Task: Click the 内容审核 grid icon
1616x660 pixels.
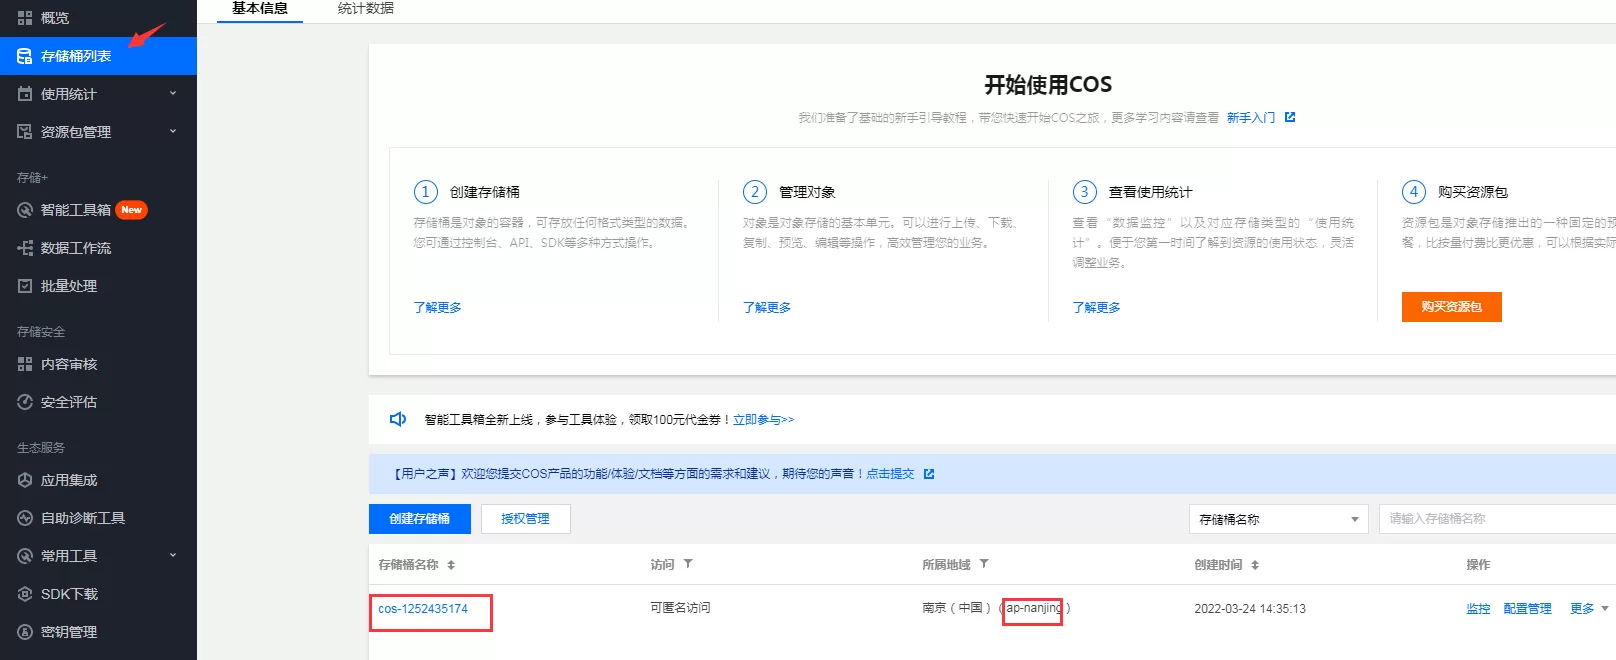Action: (x=25, y=364)
